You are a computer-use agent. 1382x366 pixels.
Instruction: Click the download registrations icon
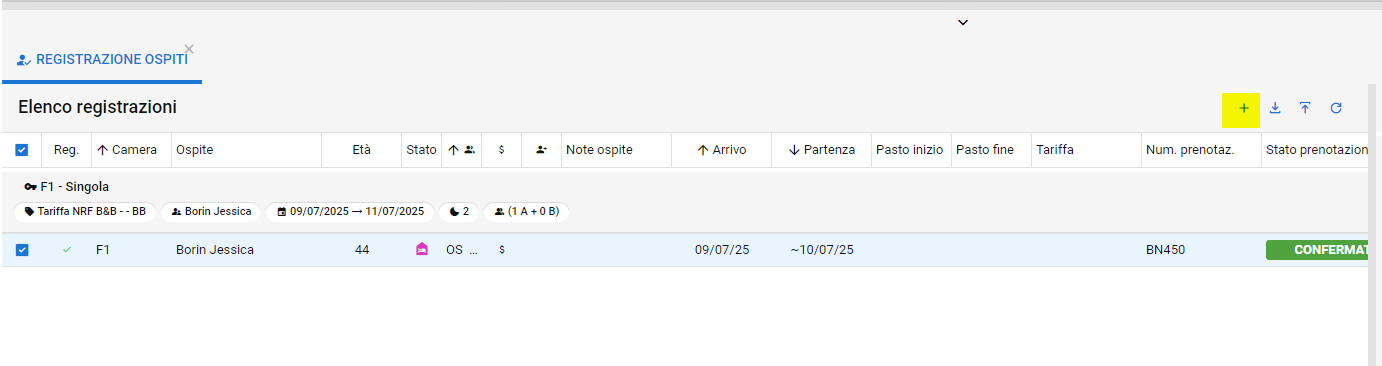[1275, 108]
